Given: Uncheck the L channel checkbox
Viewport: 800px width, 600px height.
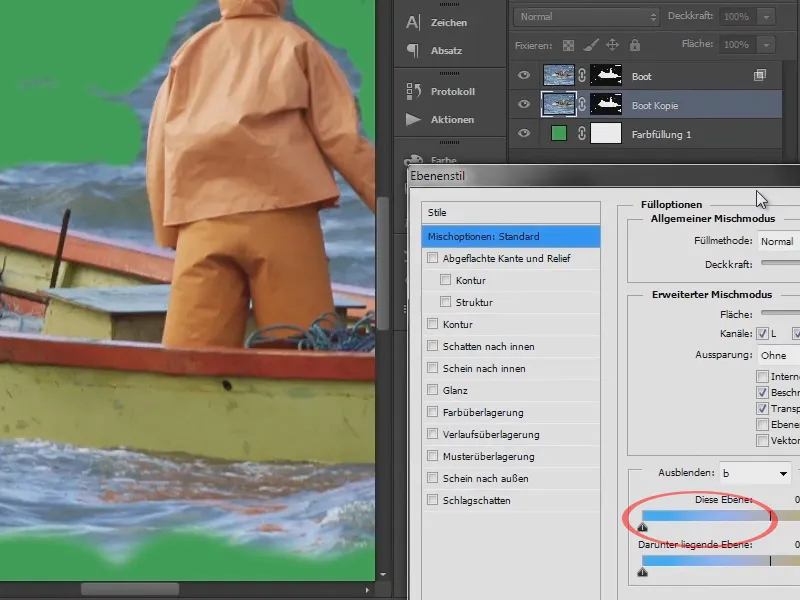Looking at the screenshot, I should 762,334.
